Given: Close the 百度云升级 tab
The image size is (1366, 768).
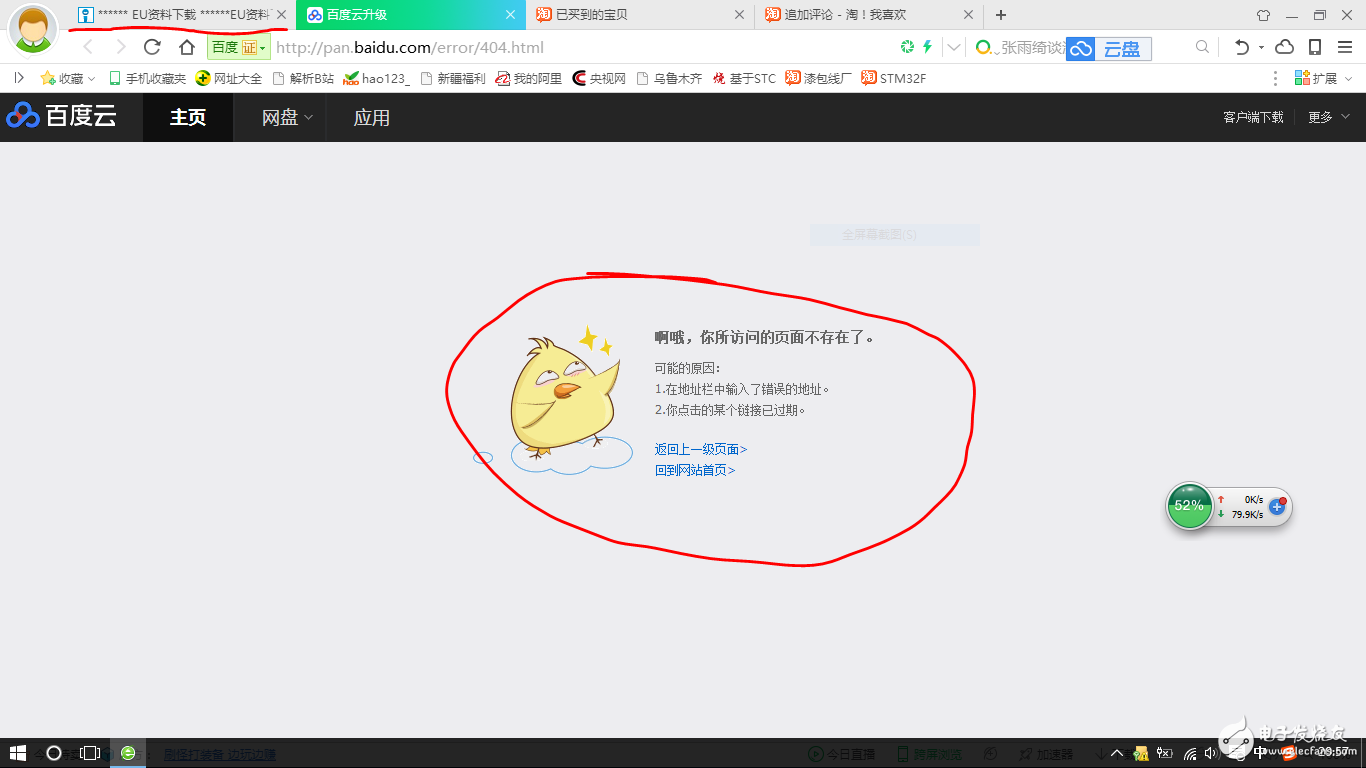Looking at the screenshot, I should pos(511,15).
